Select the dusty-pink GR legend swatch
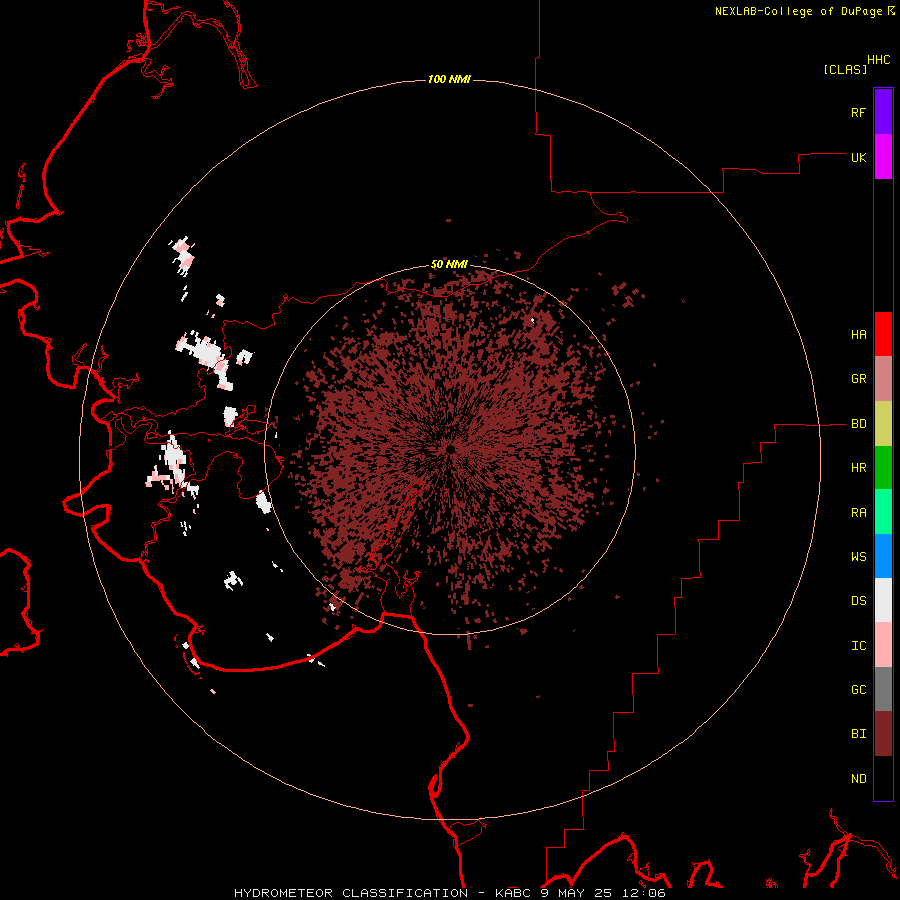Image resolution: width=900 pixels, height=900 pixels. [883, 379]
